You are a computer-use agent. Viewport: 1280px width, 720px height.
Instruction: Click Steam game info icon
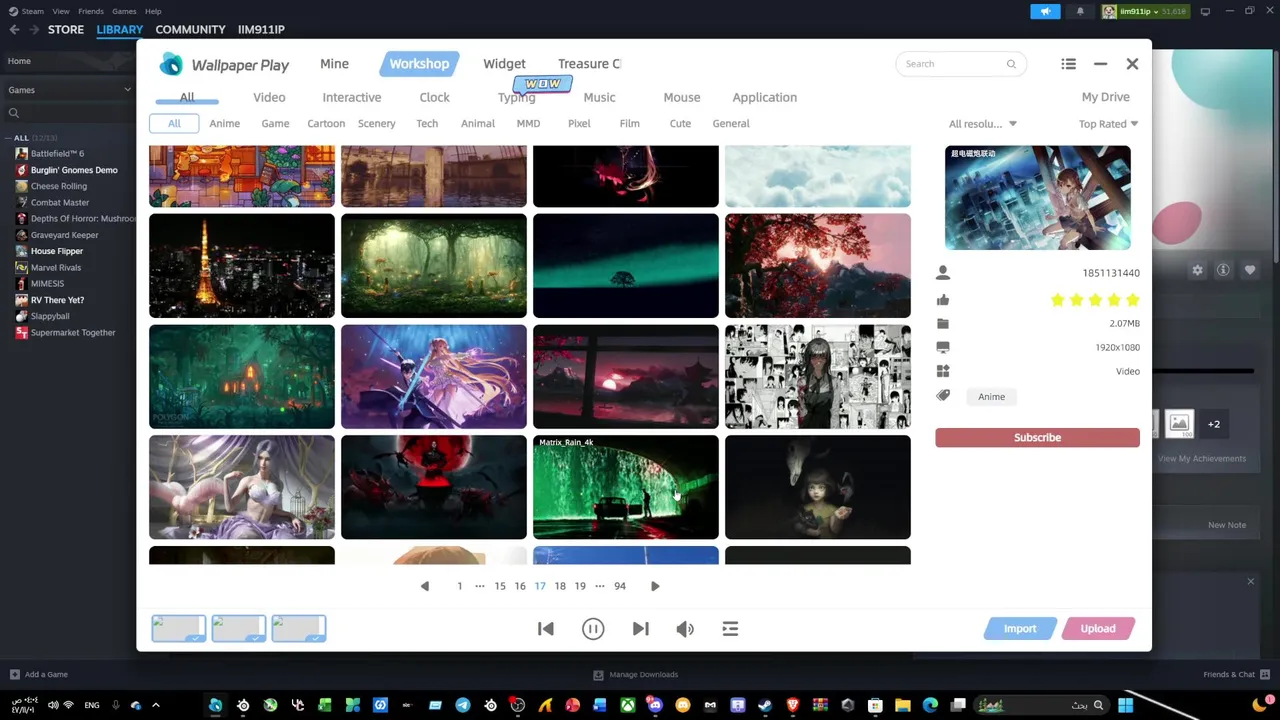(x=1223, y=270)
